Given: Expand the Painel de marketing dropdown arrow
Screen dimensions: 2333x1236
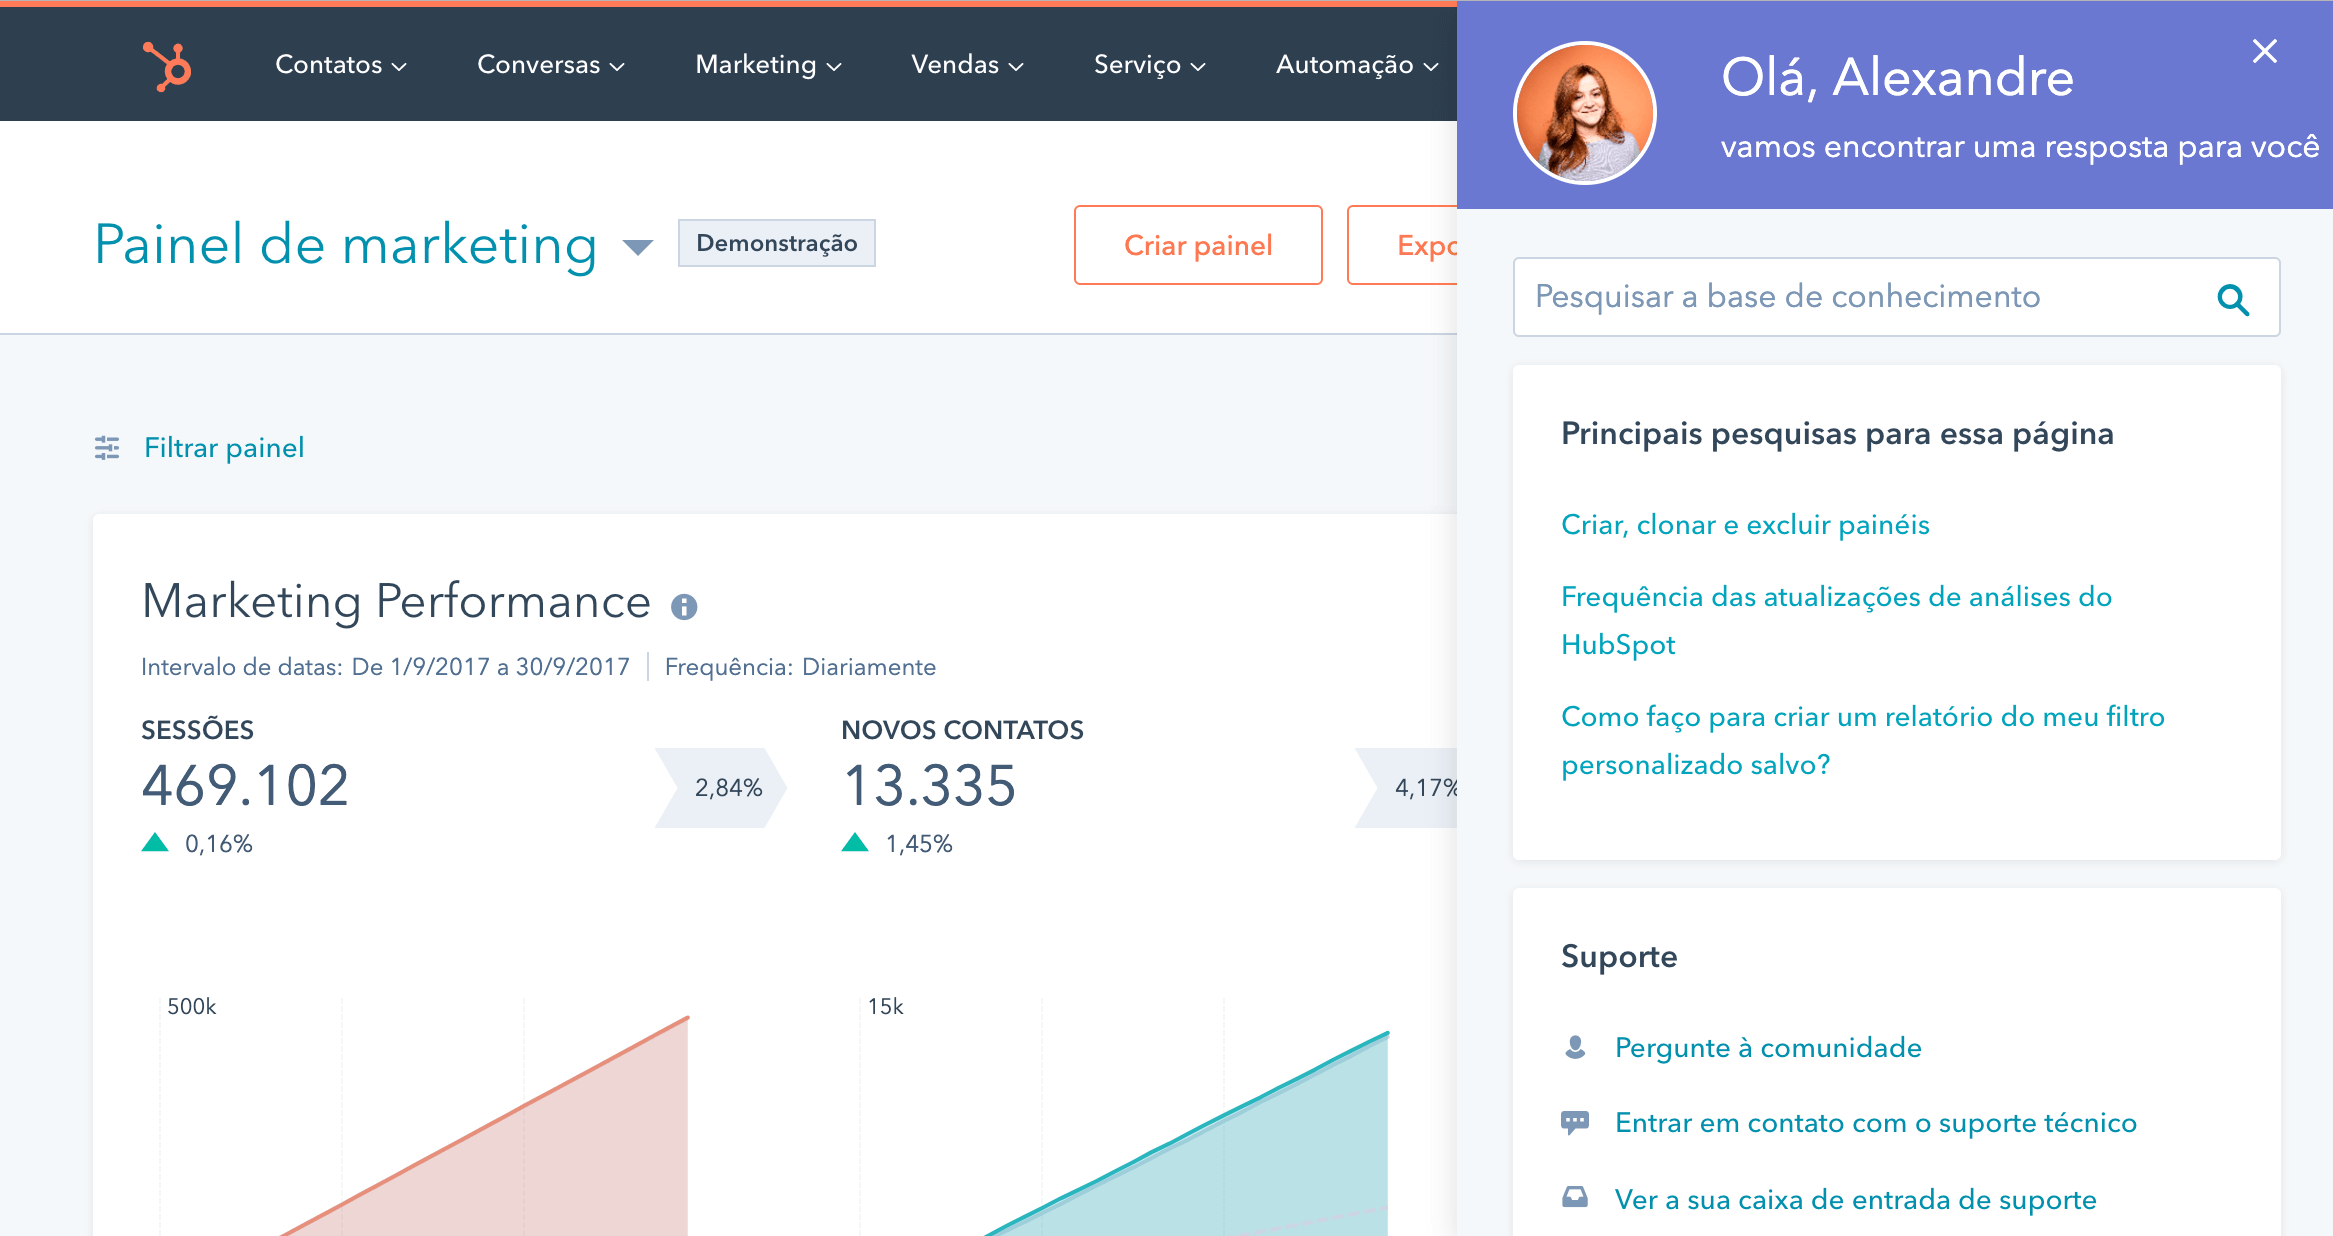Looking at the screenshot, I should coord(637,246).
